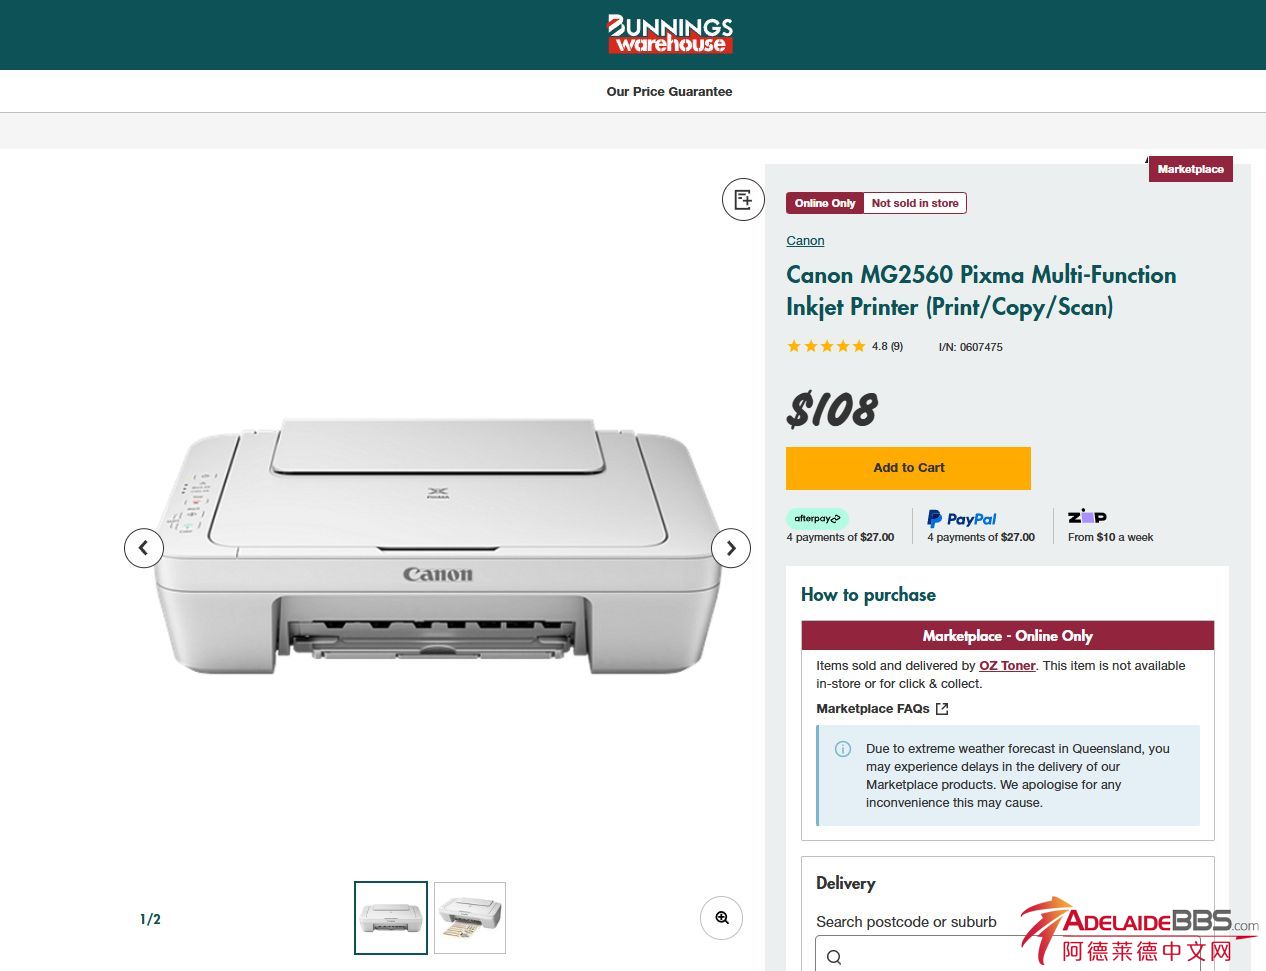Open the Our Price Guarantee link
Viewport: 1266px width, 971px height.
coord(669,91)
